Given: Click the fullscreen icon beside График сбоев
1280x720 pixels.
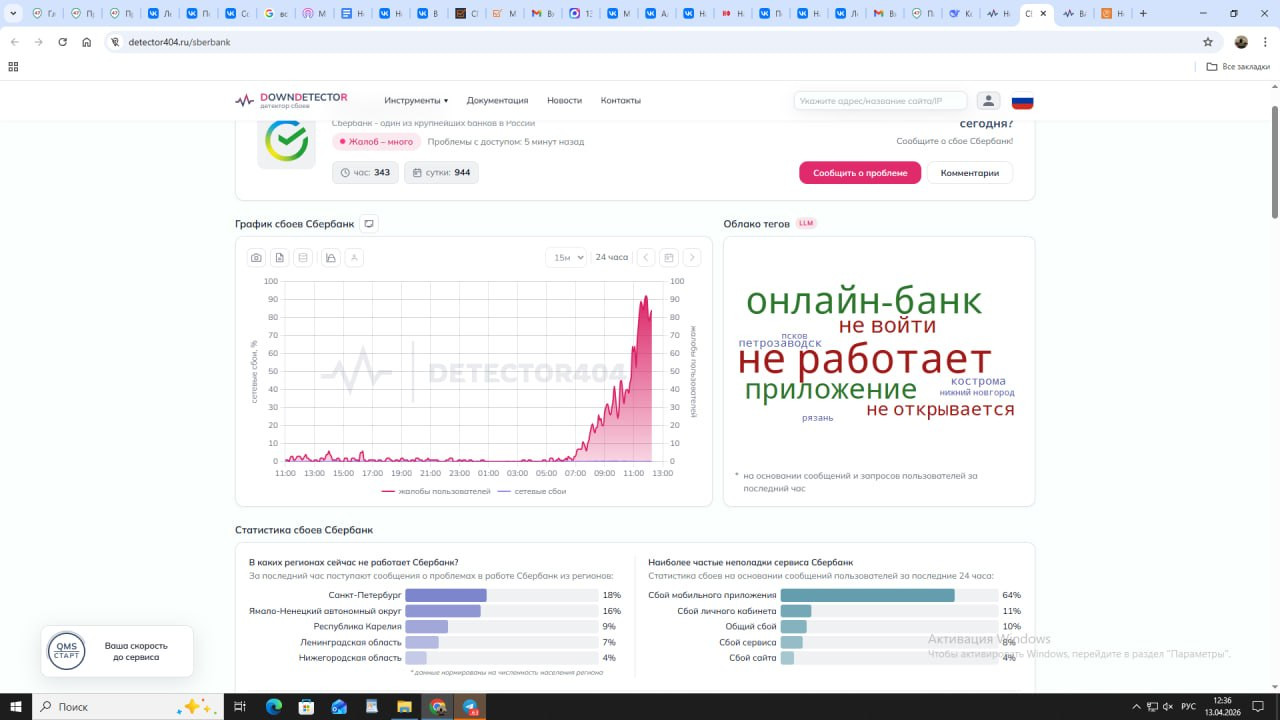Looking at the screenshot, I should 369,224.
